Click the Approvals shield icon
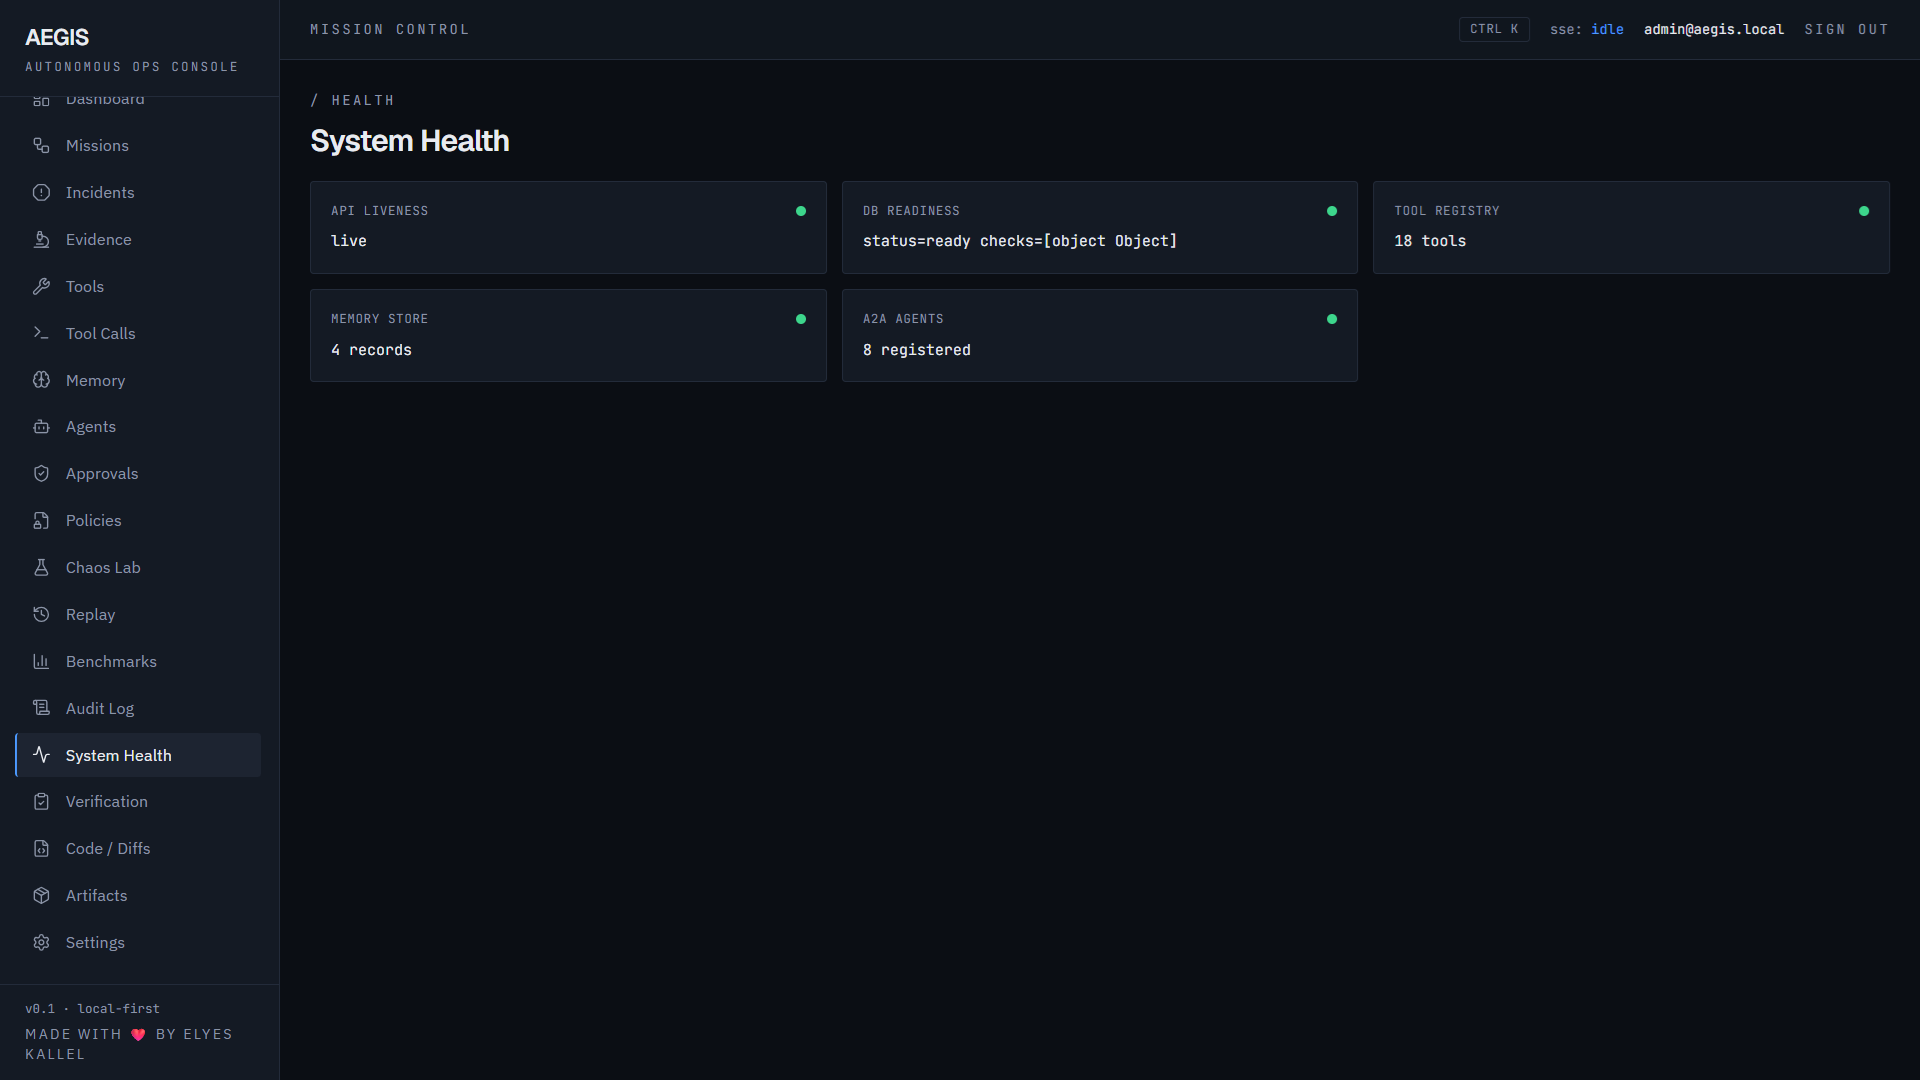1920x1080 pixels. [41, 473]
